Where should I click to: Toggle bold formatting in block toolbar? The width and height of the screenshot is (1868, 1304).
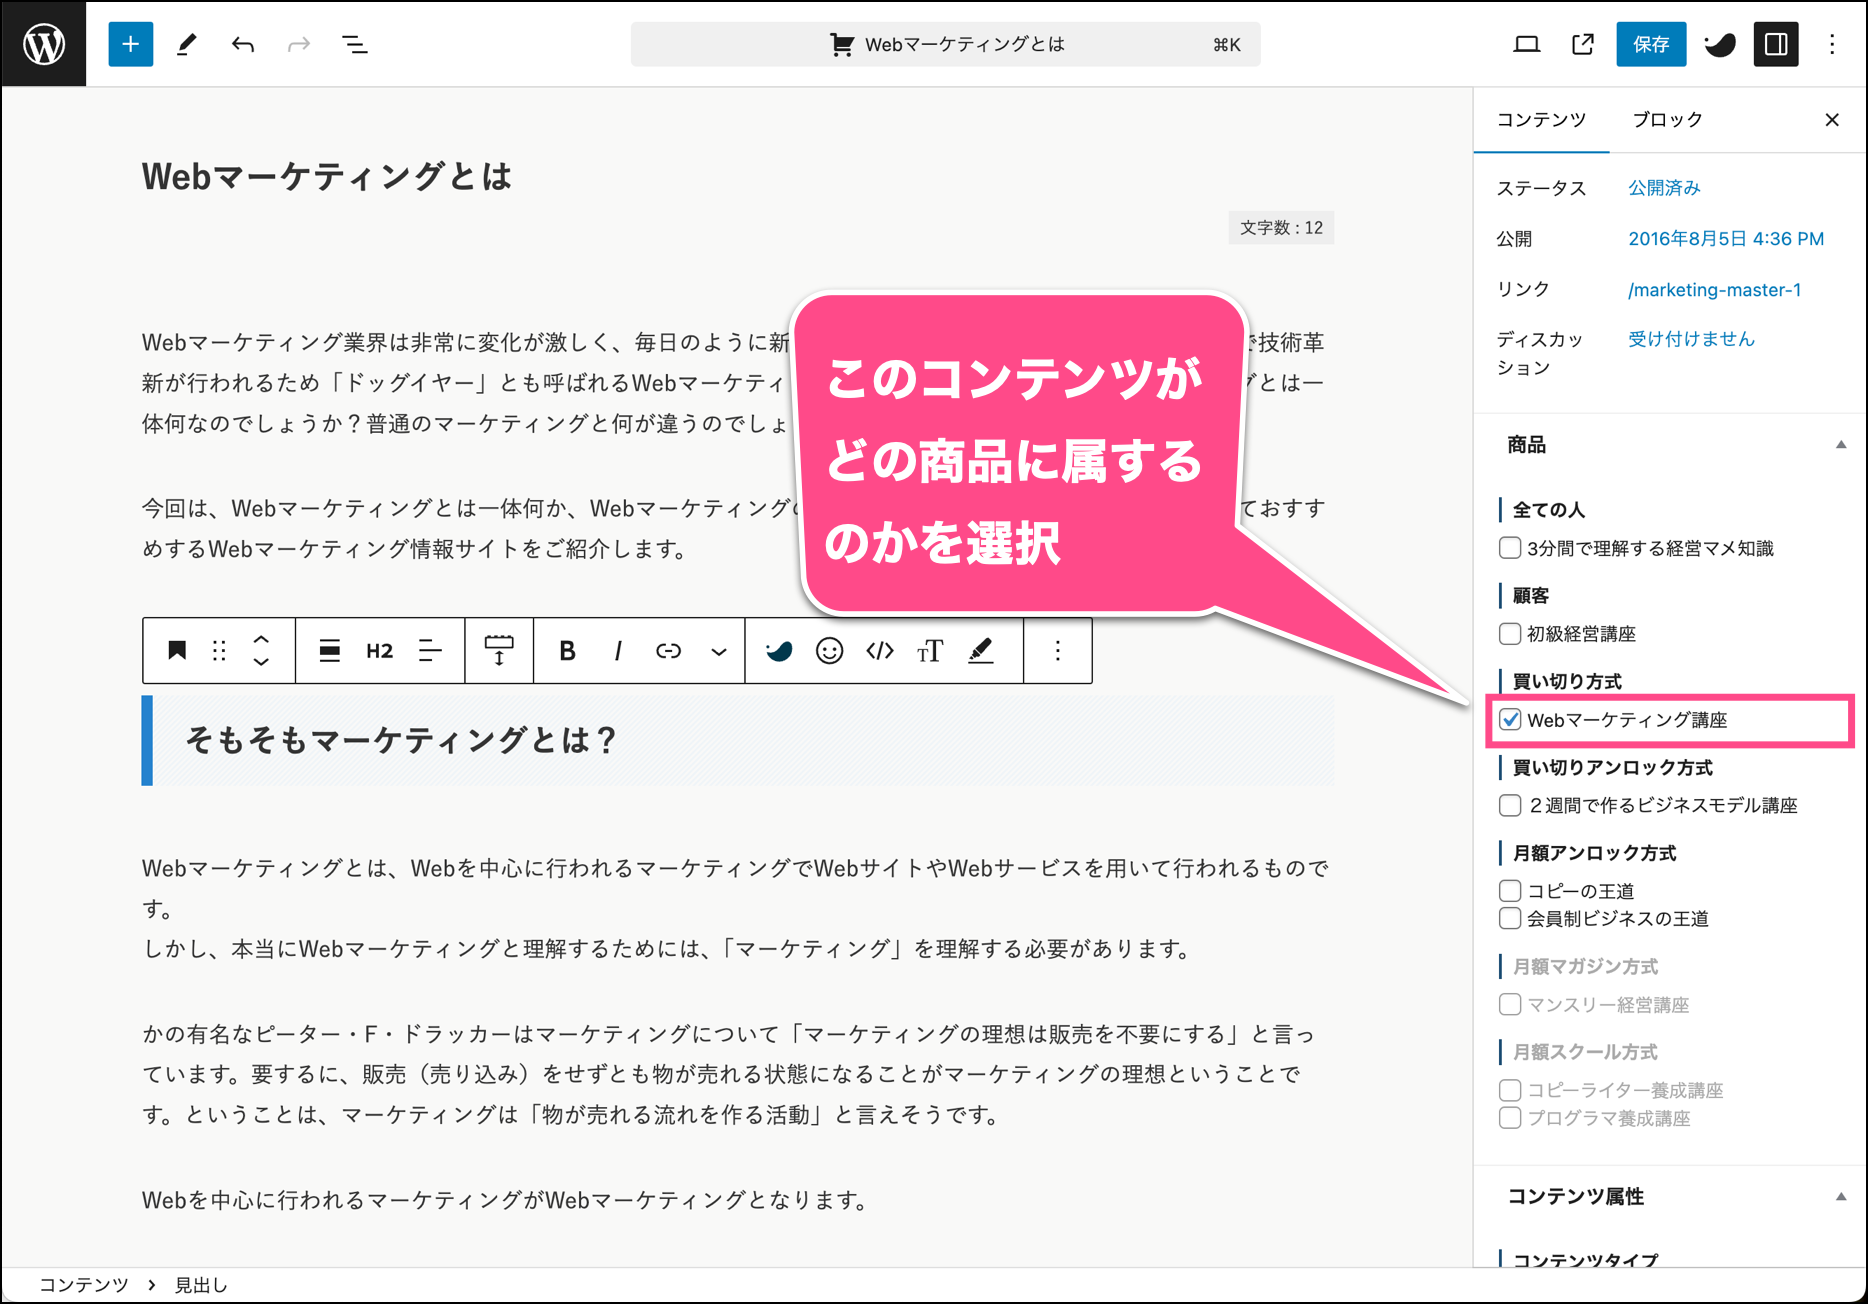tap(567, 651)
